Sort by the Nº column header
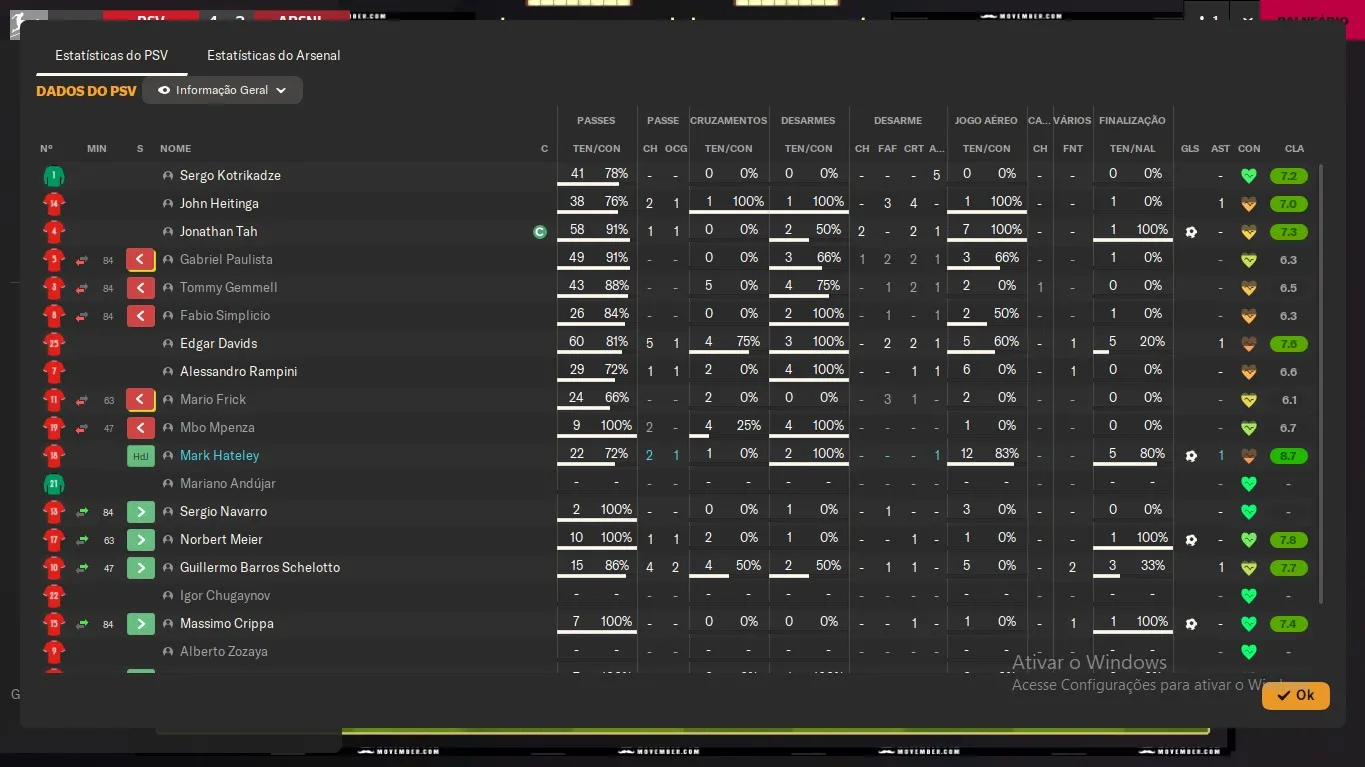 pos(46,149)
